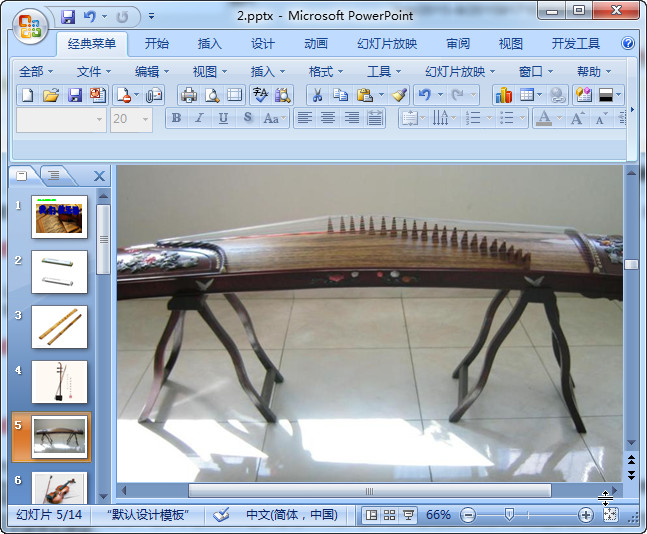
Task: Click 默认设计模板 theme indicator
Action: [x=147, y=515]
